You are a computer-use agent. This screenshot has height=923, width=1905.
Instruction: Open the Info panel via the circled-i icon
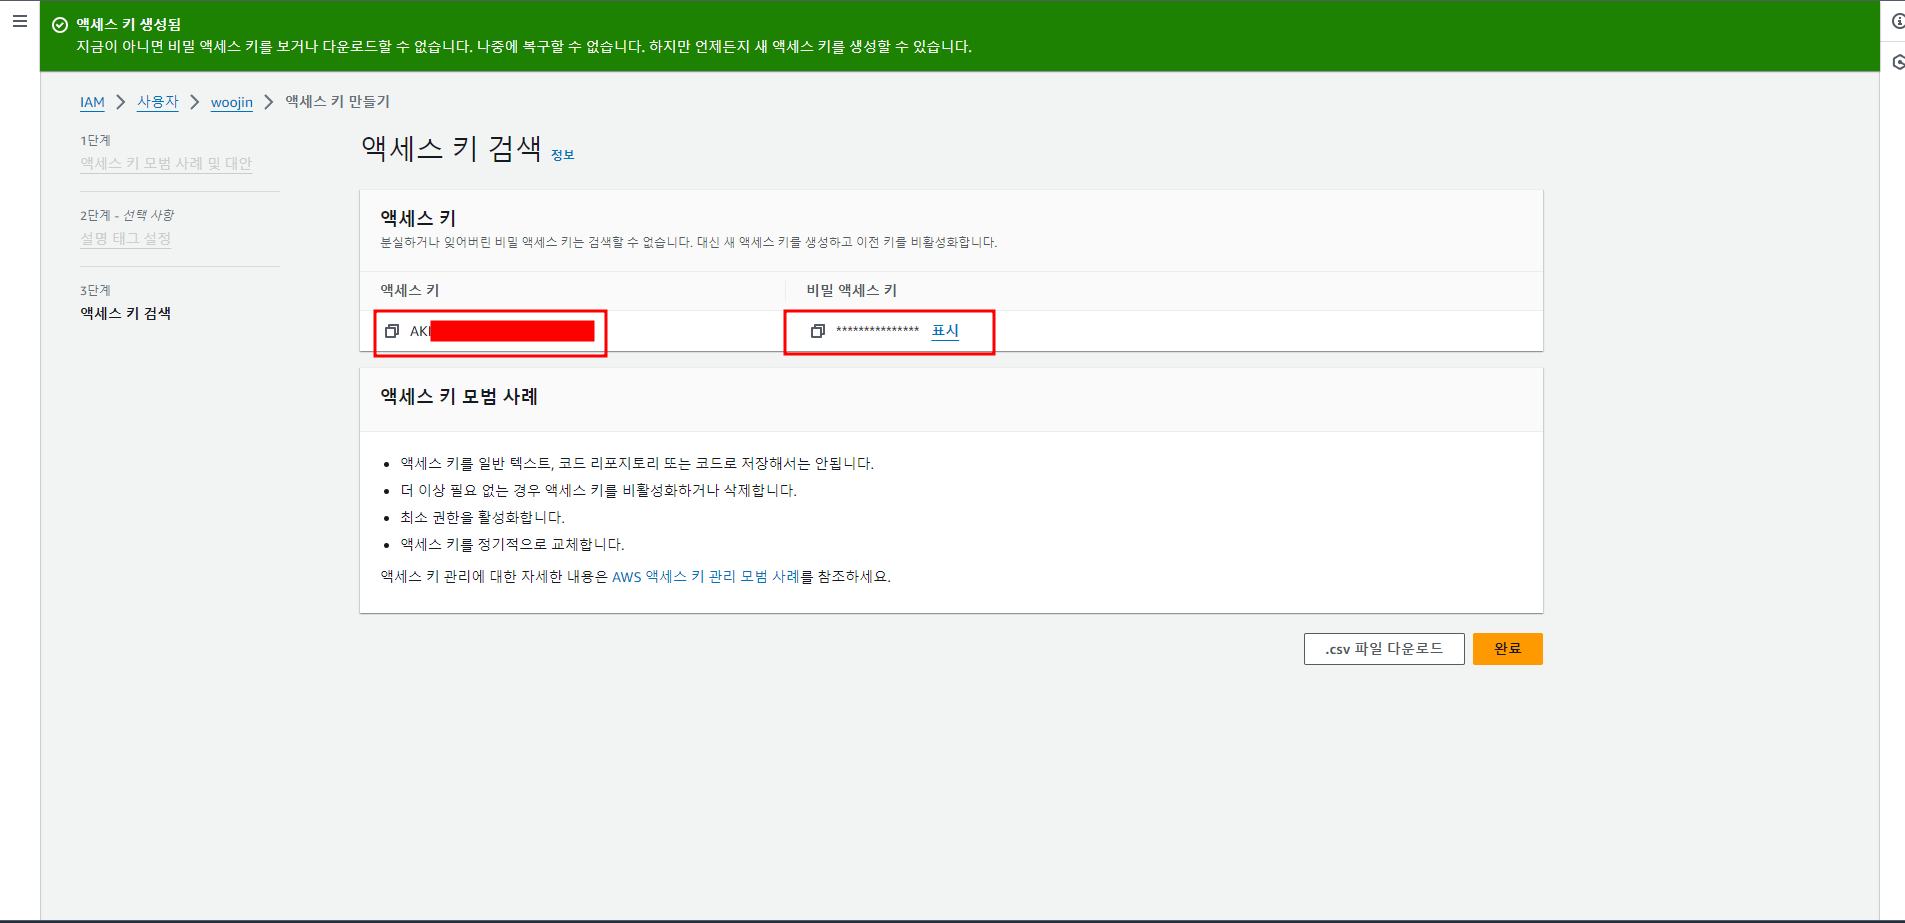pos(1898,18)
